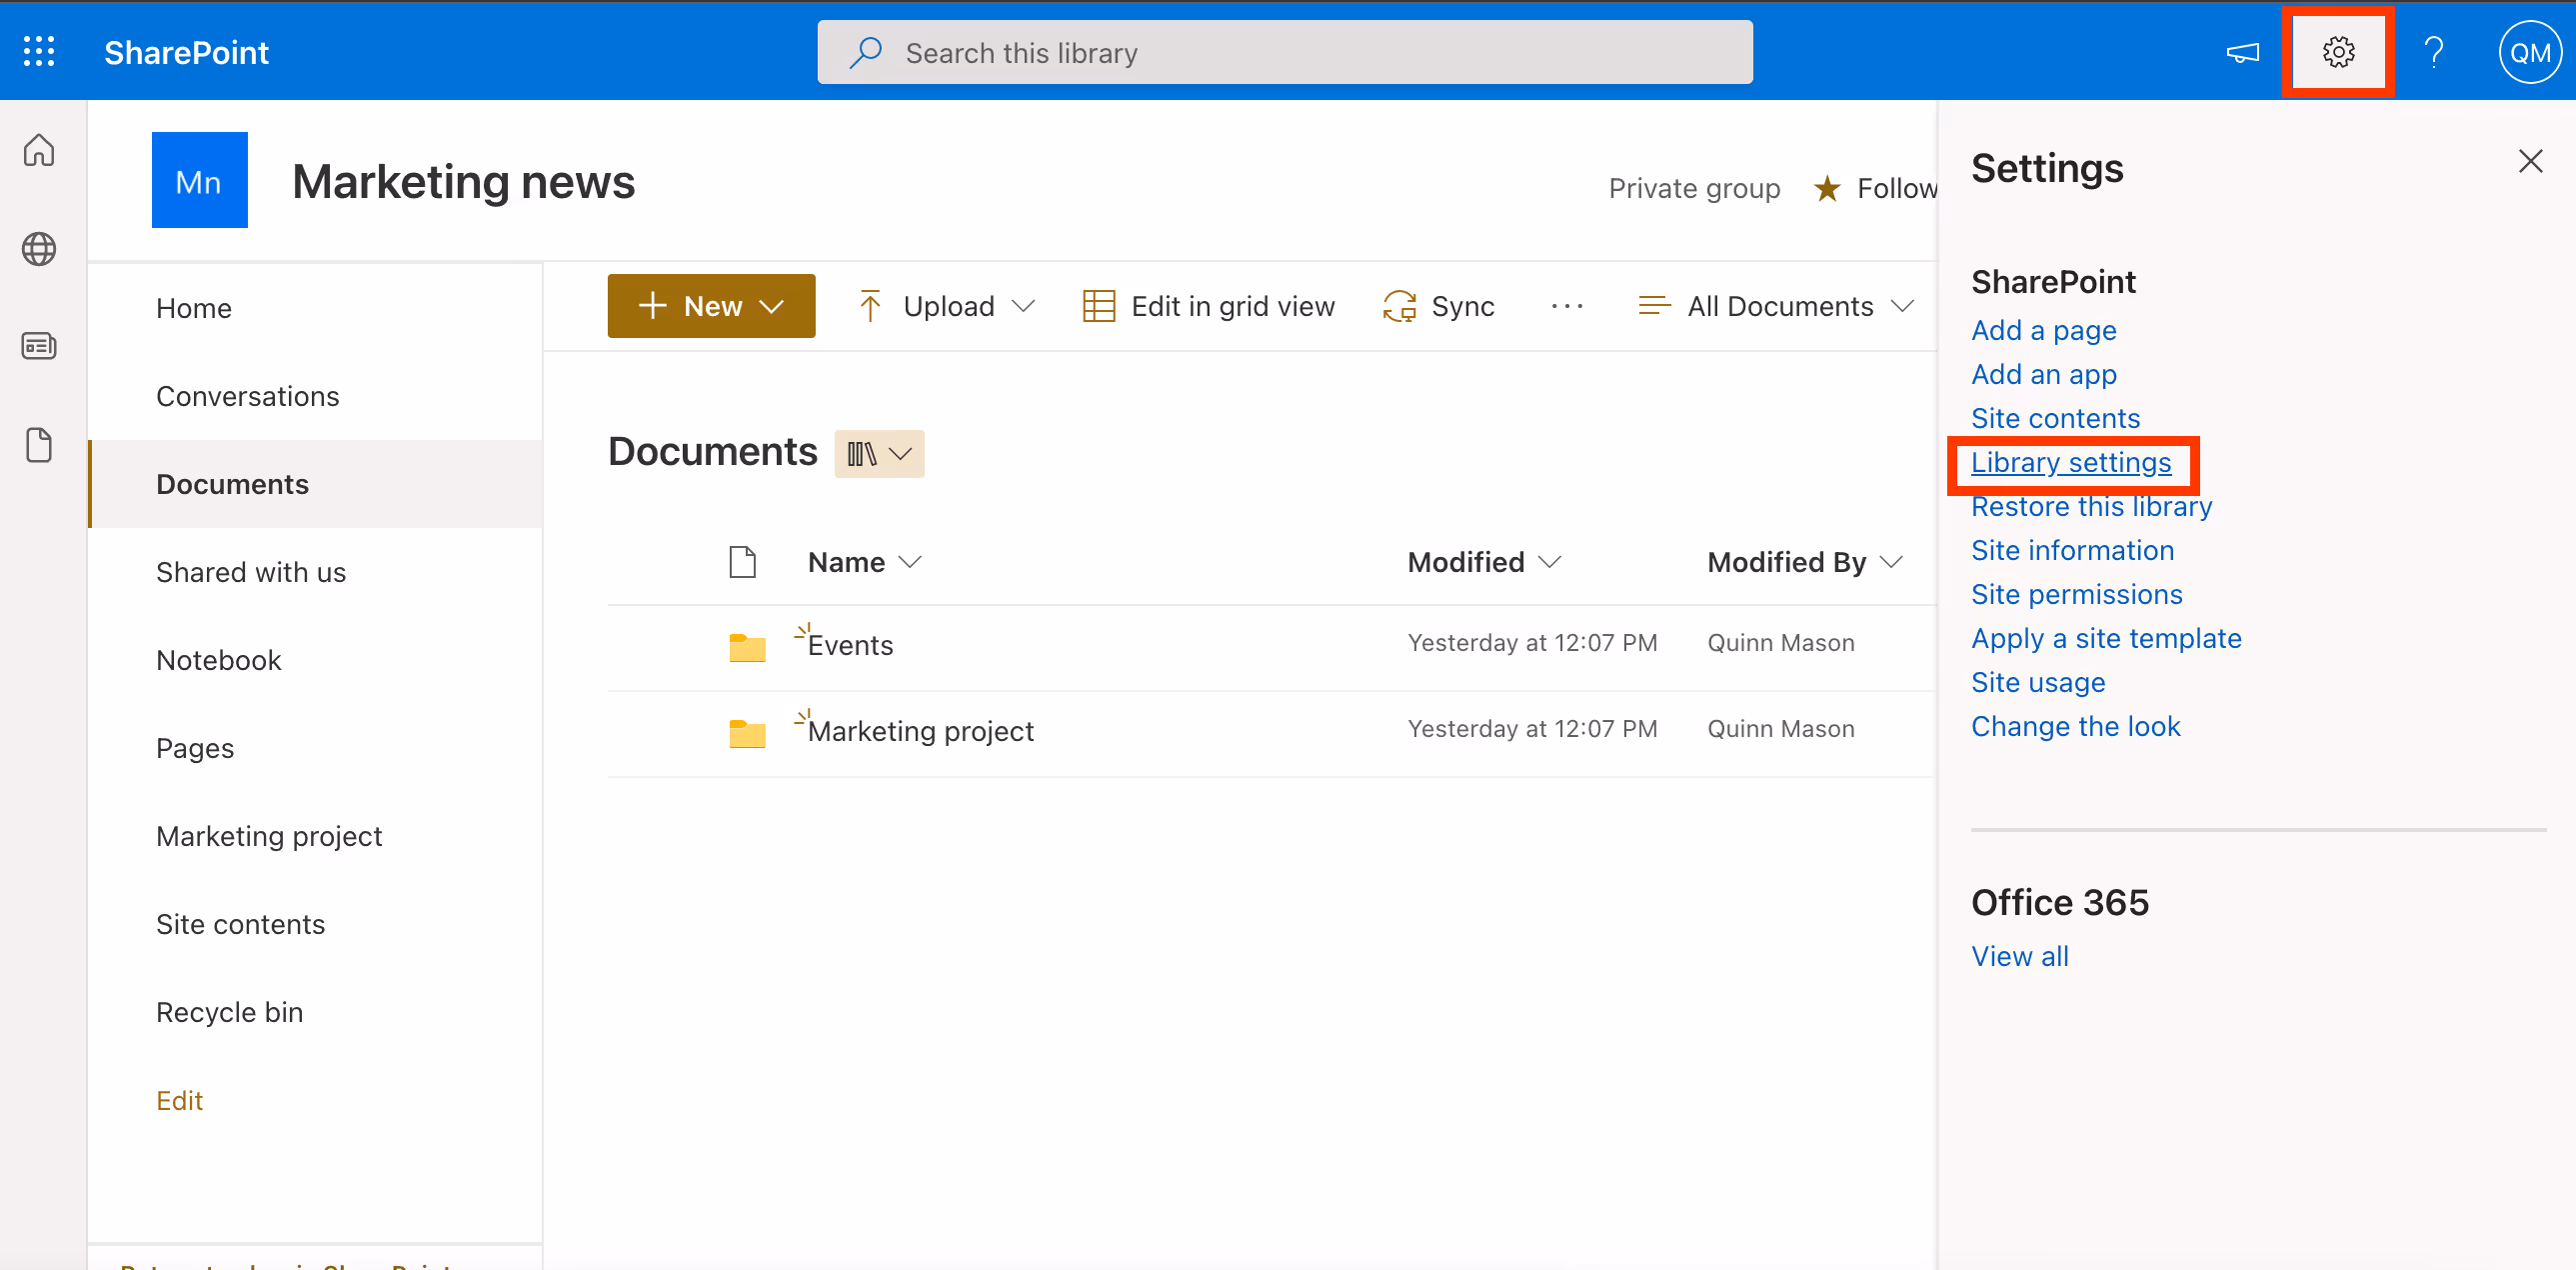This screenshot has width=2576, height=1270.
Task: Click the Settings gear icon
Action: (x=2337, y=52)
